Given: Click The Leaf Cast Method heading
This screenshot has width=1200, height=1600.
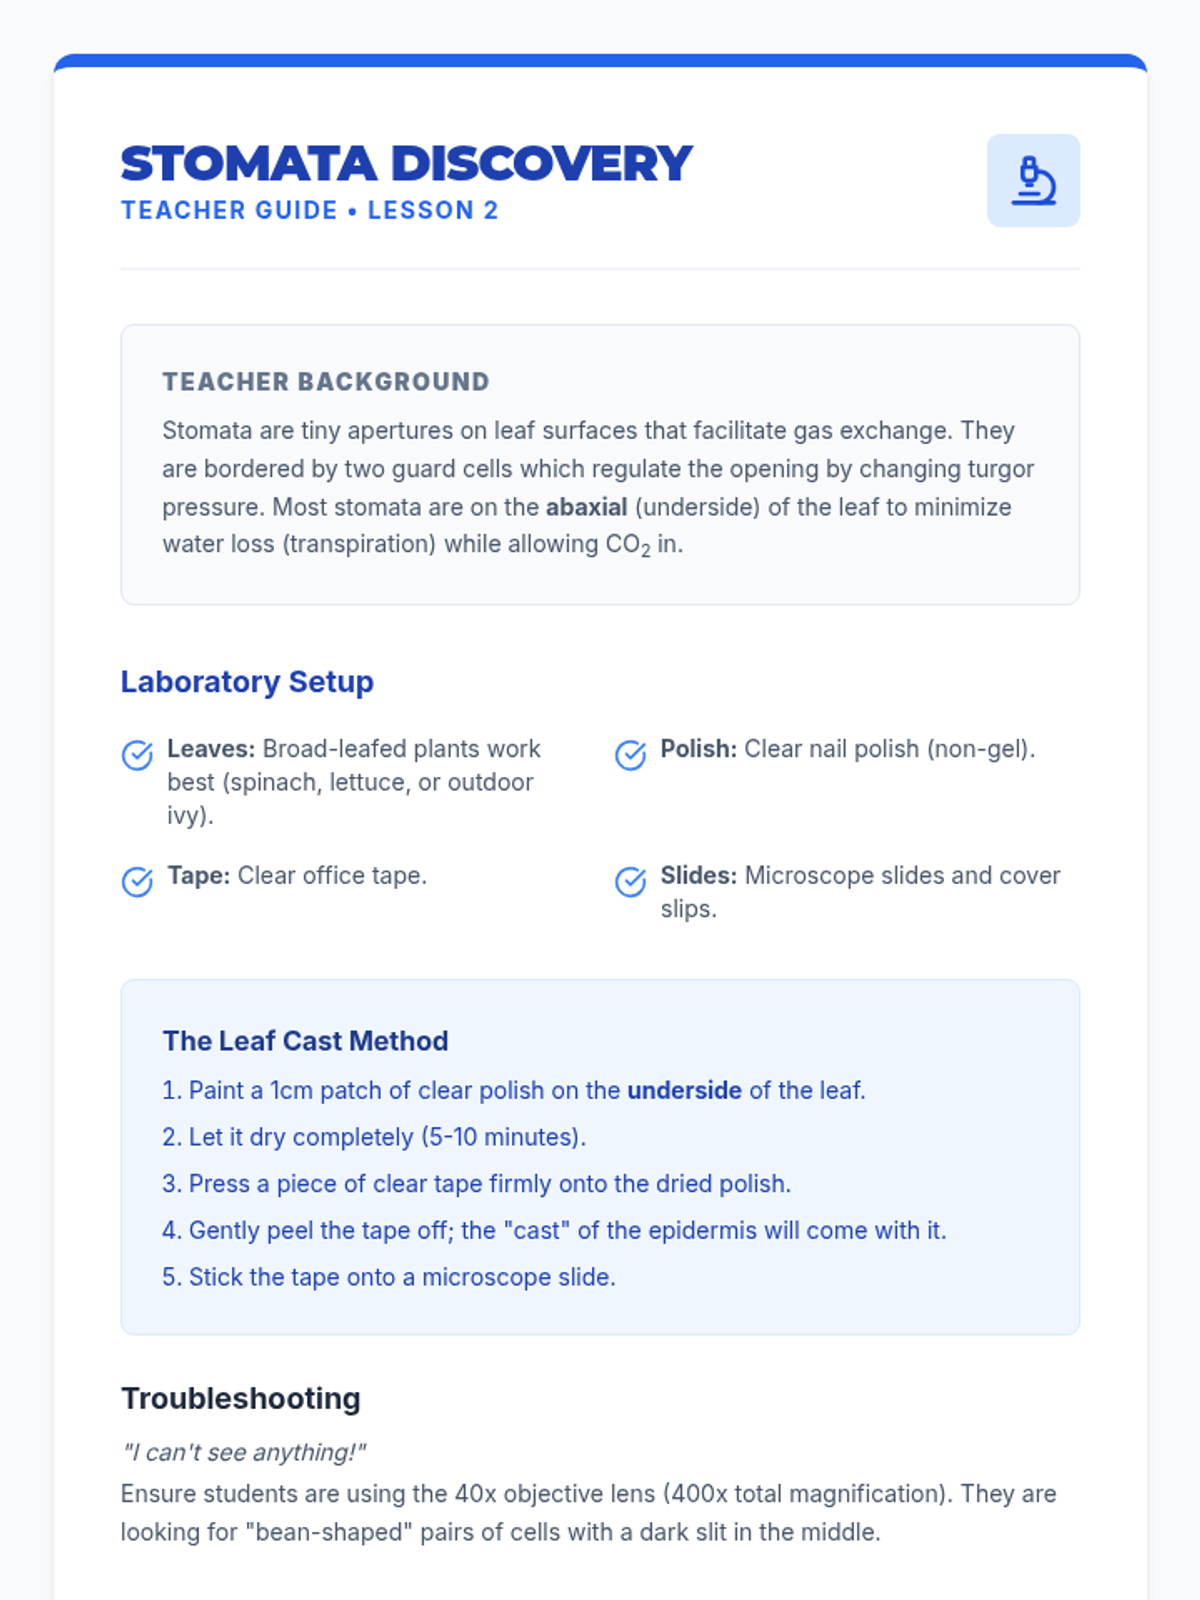Looking at the screenshot, I should (305, 1041).
